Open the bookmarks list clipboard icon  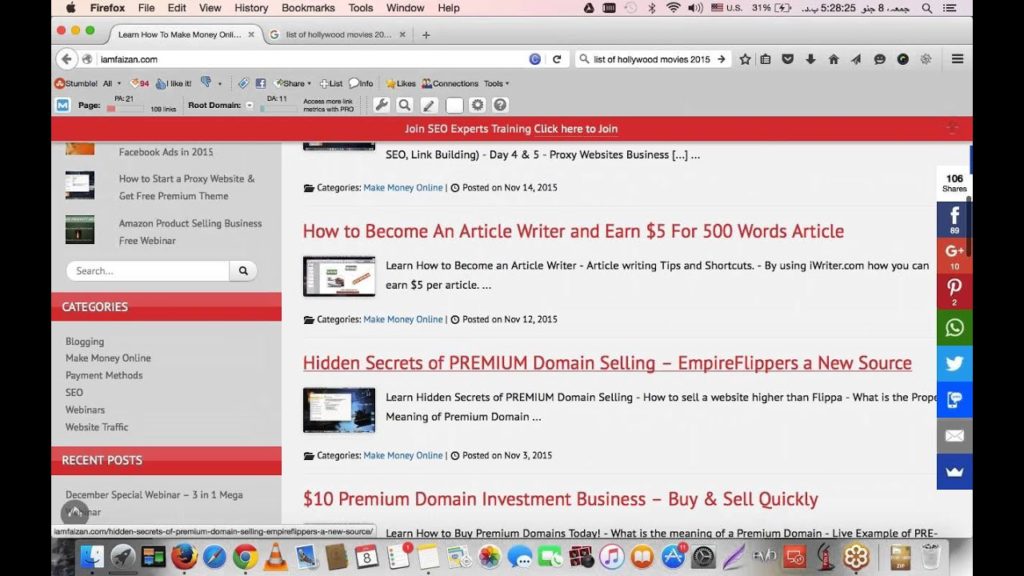click(x=765, y=59)
